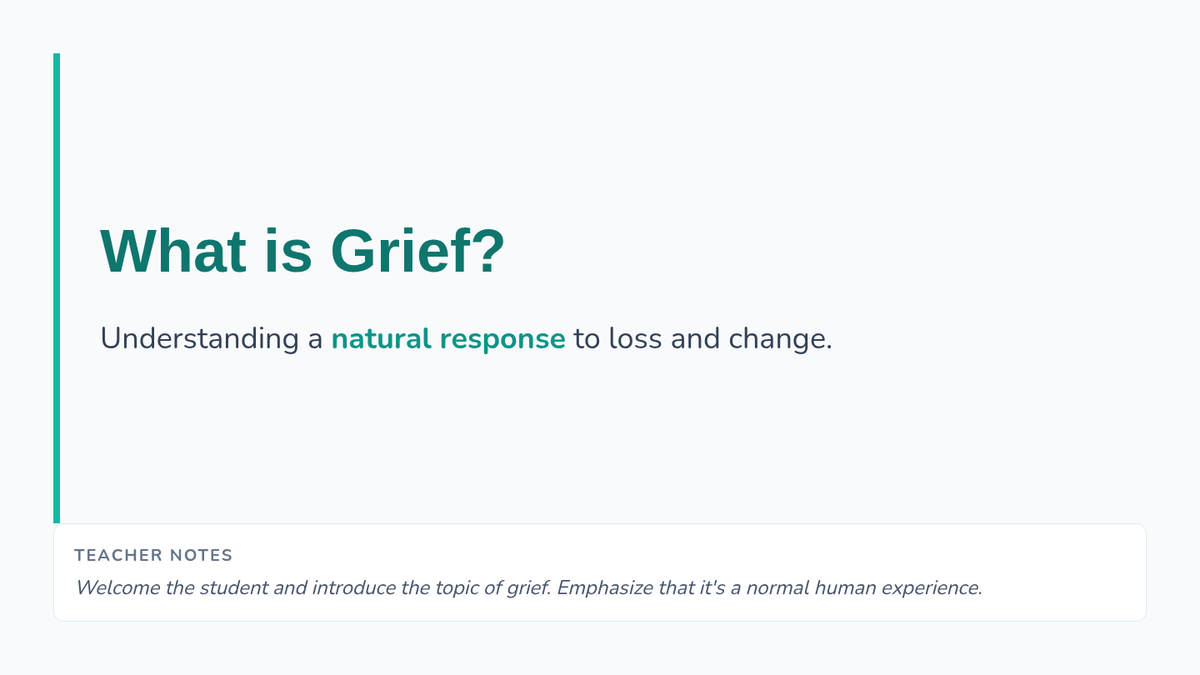Click the word "Understanding" in the subtitle
This screenshot has width=1200, height=675.
click(x=199, y=339)
